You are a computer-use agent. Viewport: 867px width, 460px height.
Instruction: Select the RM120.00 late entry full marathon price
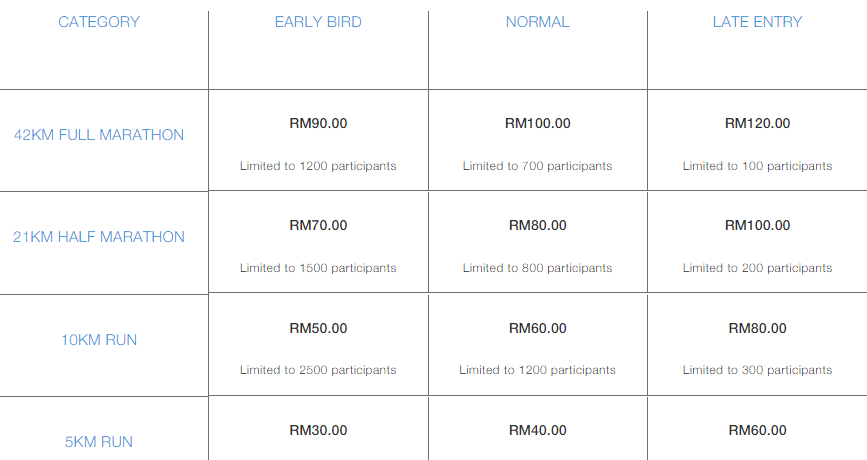pyautogui.click(x=758, y=123)
